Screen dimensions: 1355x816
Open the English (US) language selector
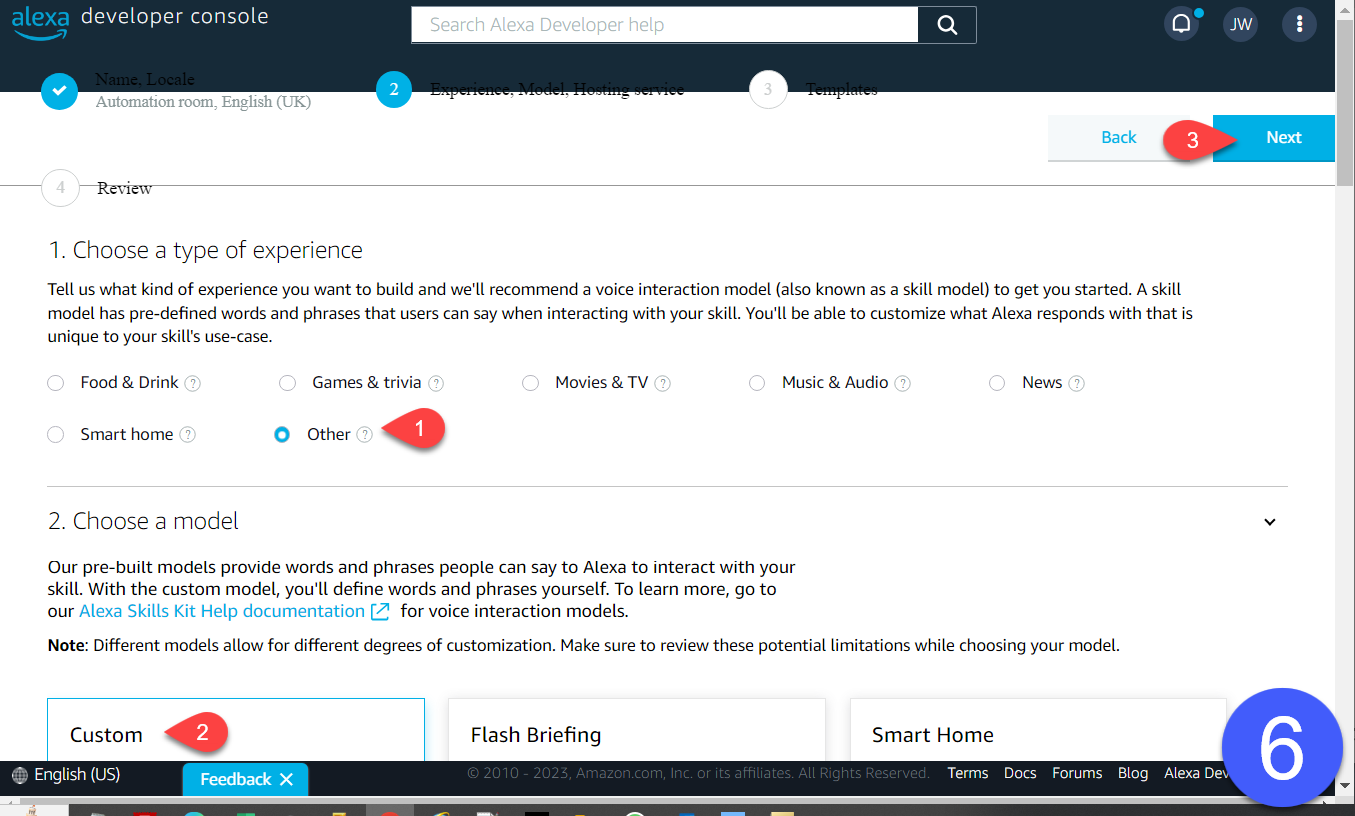(66, 773)
